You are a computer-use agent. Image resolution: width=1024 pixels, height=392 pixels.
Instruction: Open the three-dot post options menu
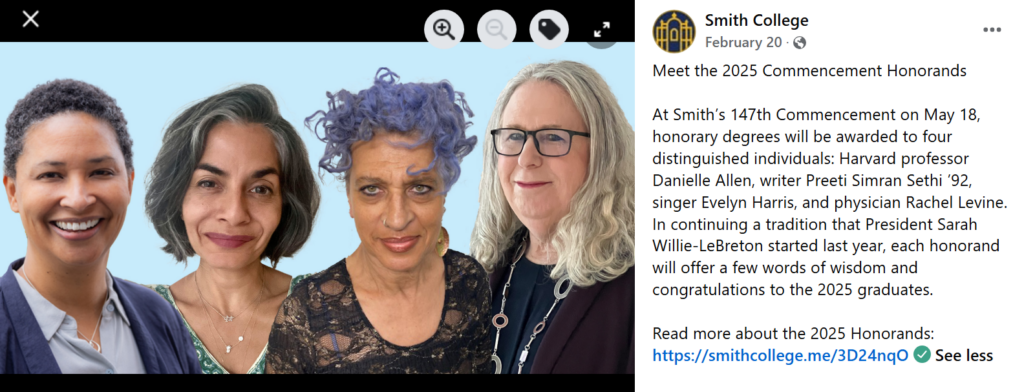point(991,30)
